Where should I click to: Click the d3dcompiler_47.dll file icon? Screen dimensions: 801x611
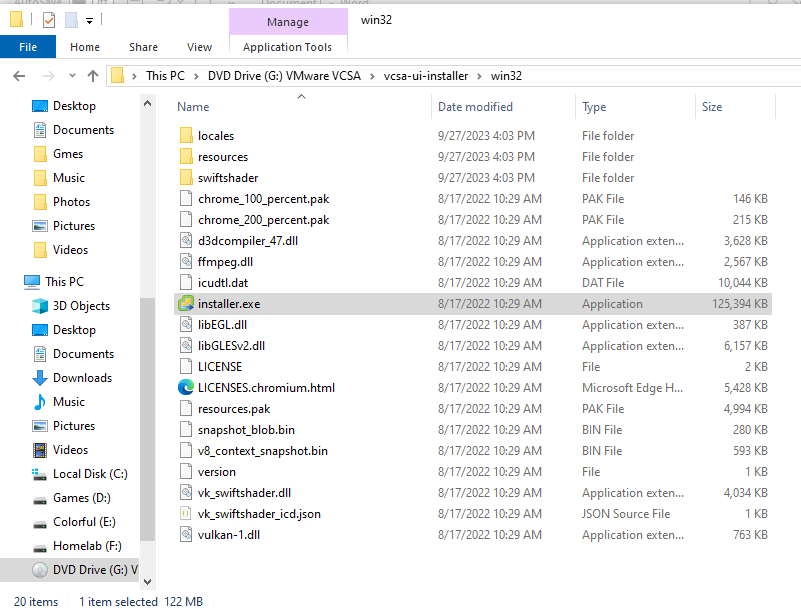tap(186, 240)
